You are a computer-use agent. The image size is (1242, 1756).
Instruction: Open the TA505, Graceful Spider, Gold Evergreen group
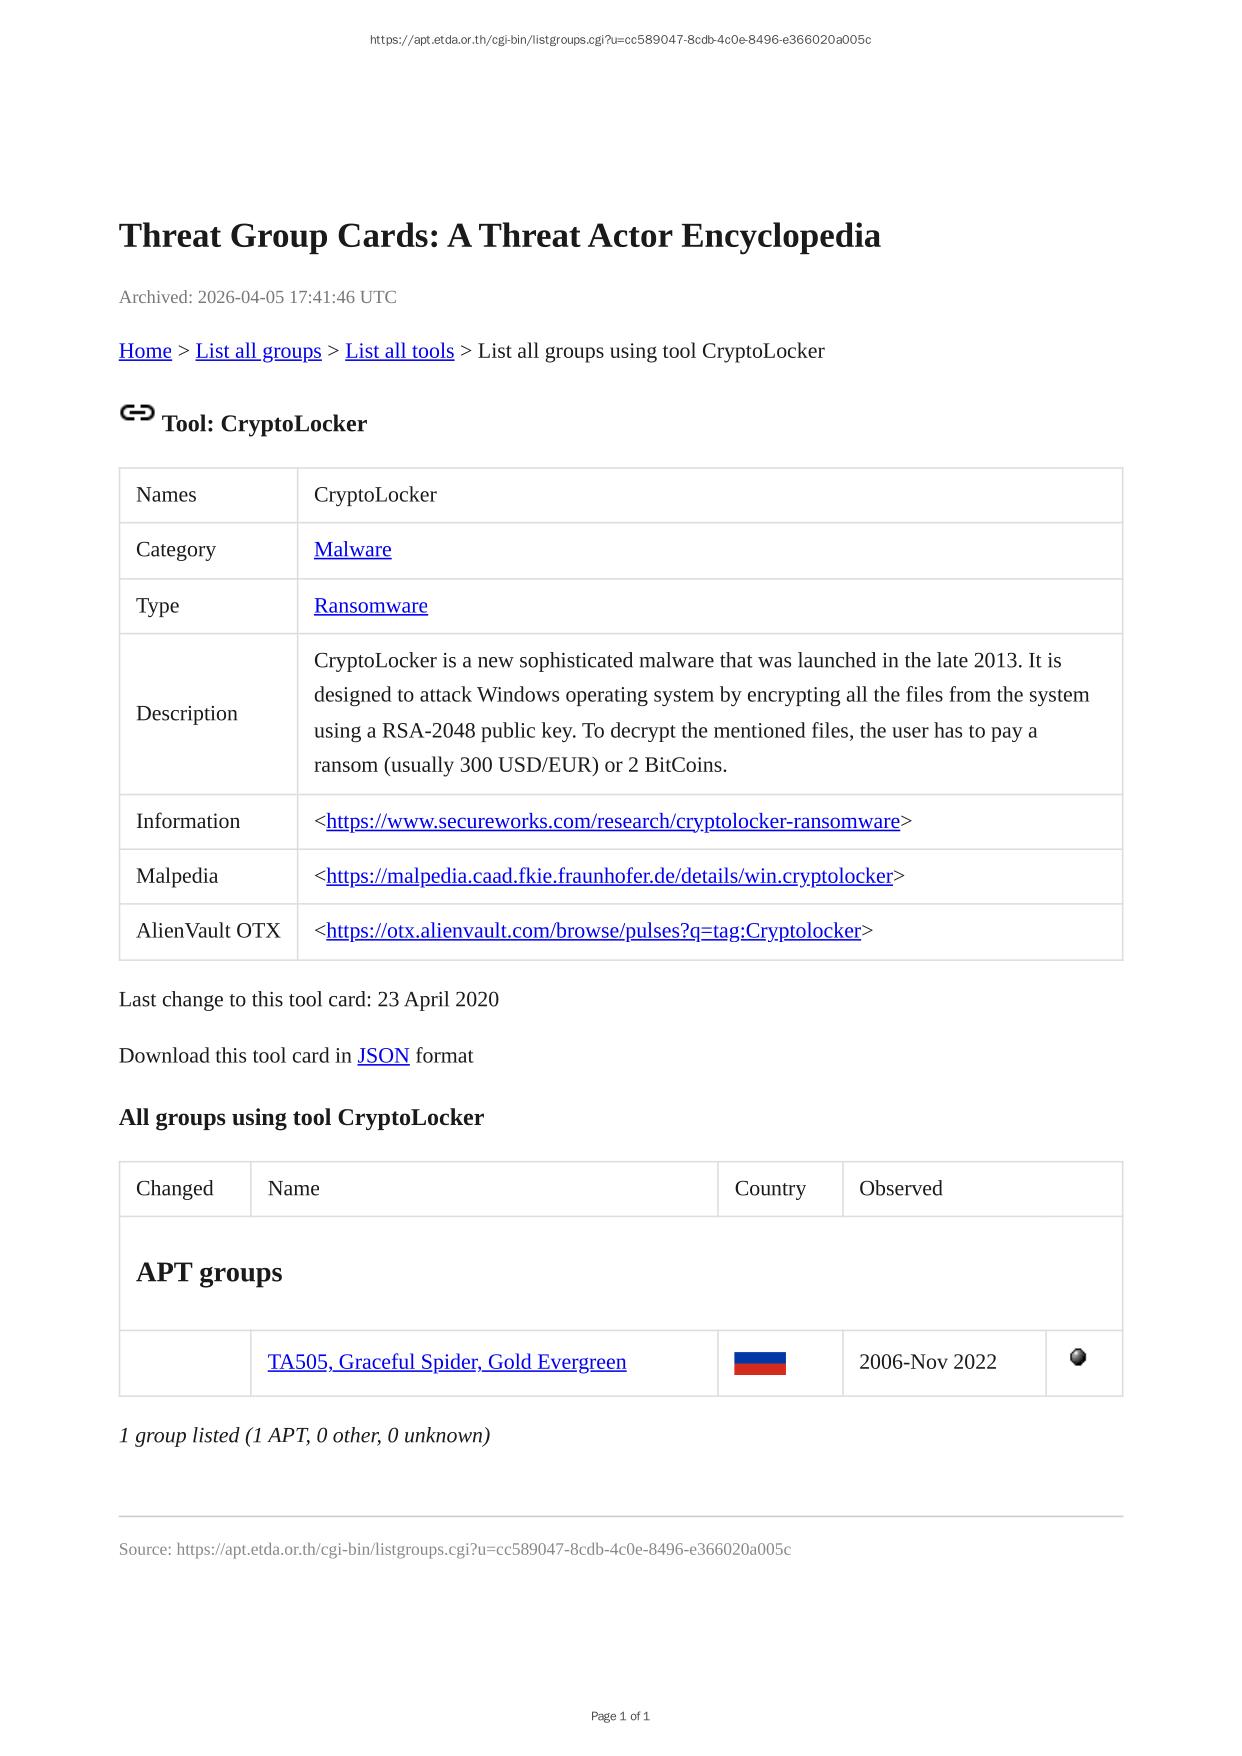point(446,1363)
